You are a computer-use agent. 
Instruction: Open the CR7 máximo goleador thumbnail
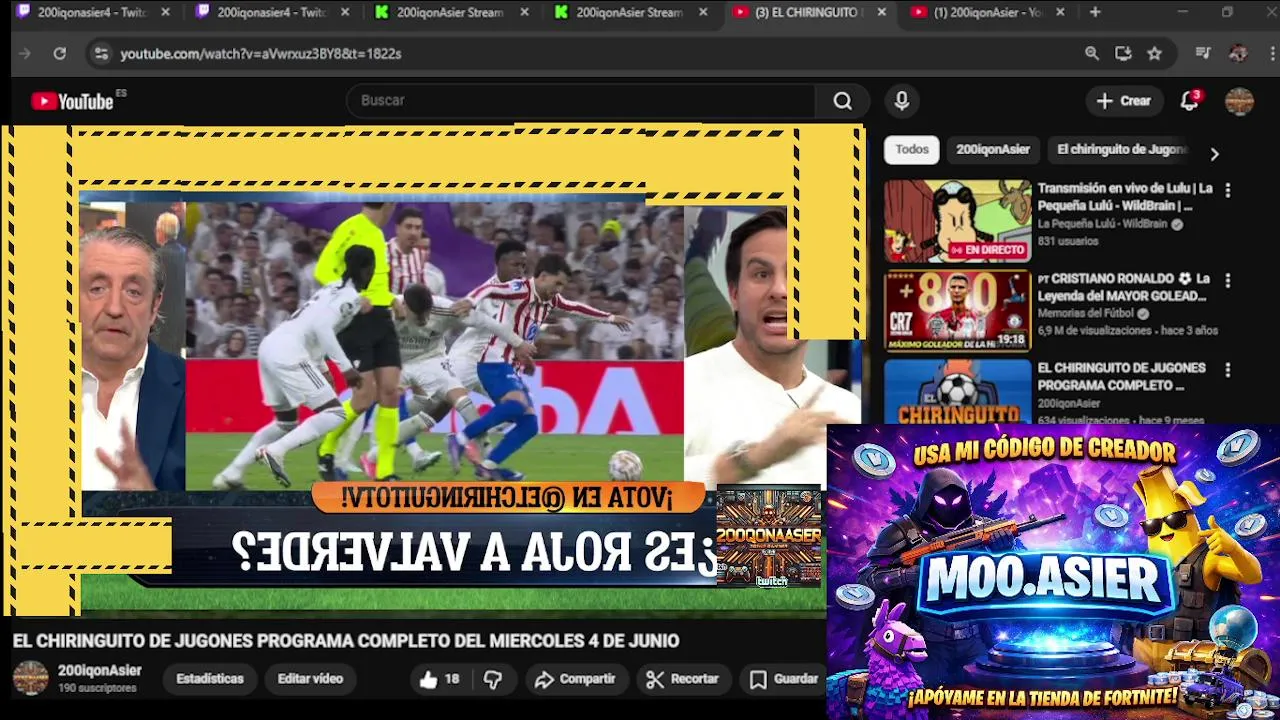tap(957, 311)
